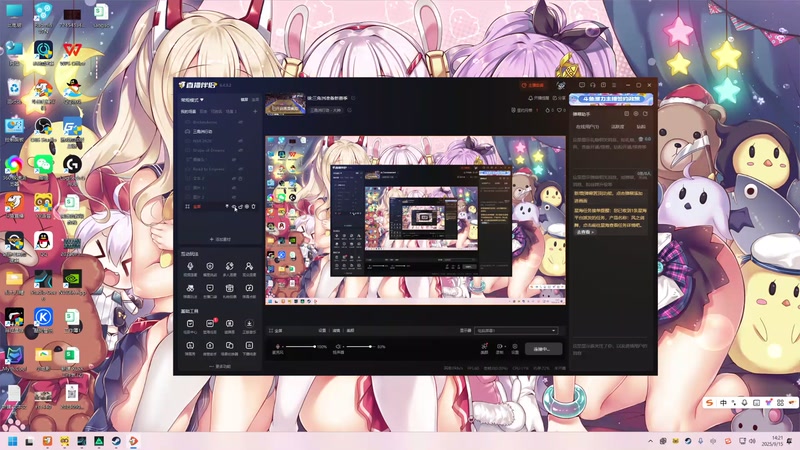Switch to portrait 竖屏 tab
Viewport: 800px width, 450px height.
[x=256, y=99]
